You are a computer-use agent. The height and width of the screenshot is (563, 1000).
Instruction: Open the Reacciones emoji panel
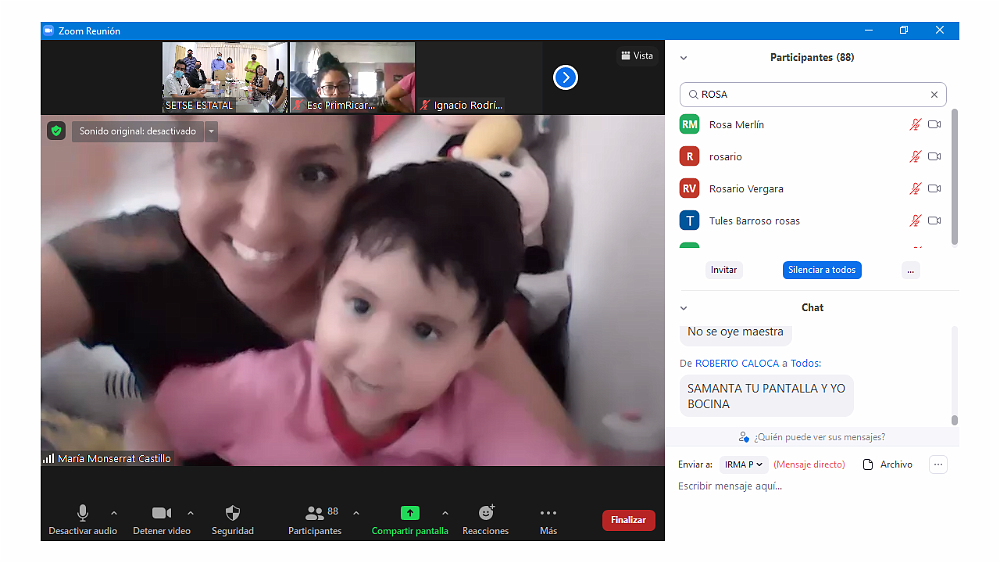485,513
